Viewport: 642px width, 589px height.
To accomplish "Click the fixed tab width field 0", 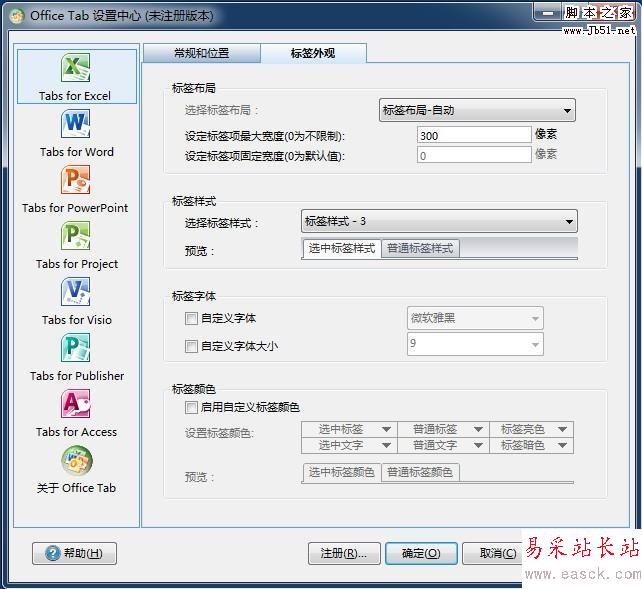I will click(474, 156).
